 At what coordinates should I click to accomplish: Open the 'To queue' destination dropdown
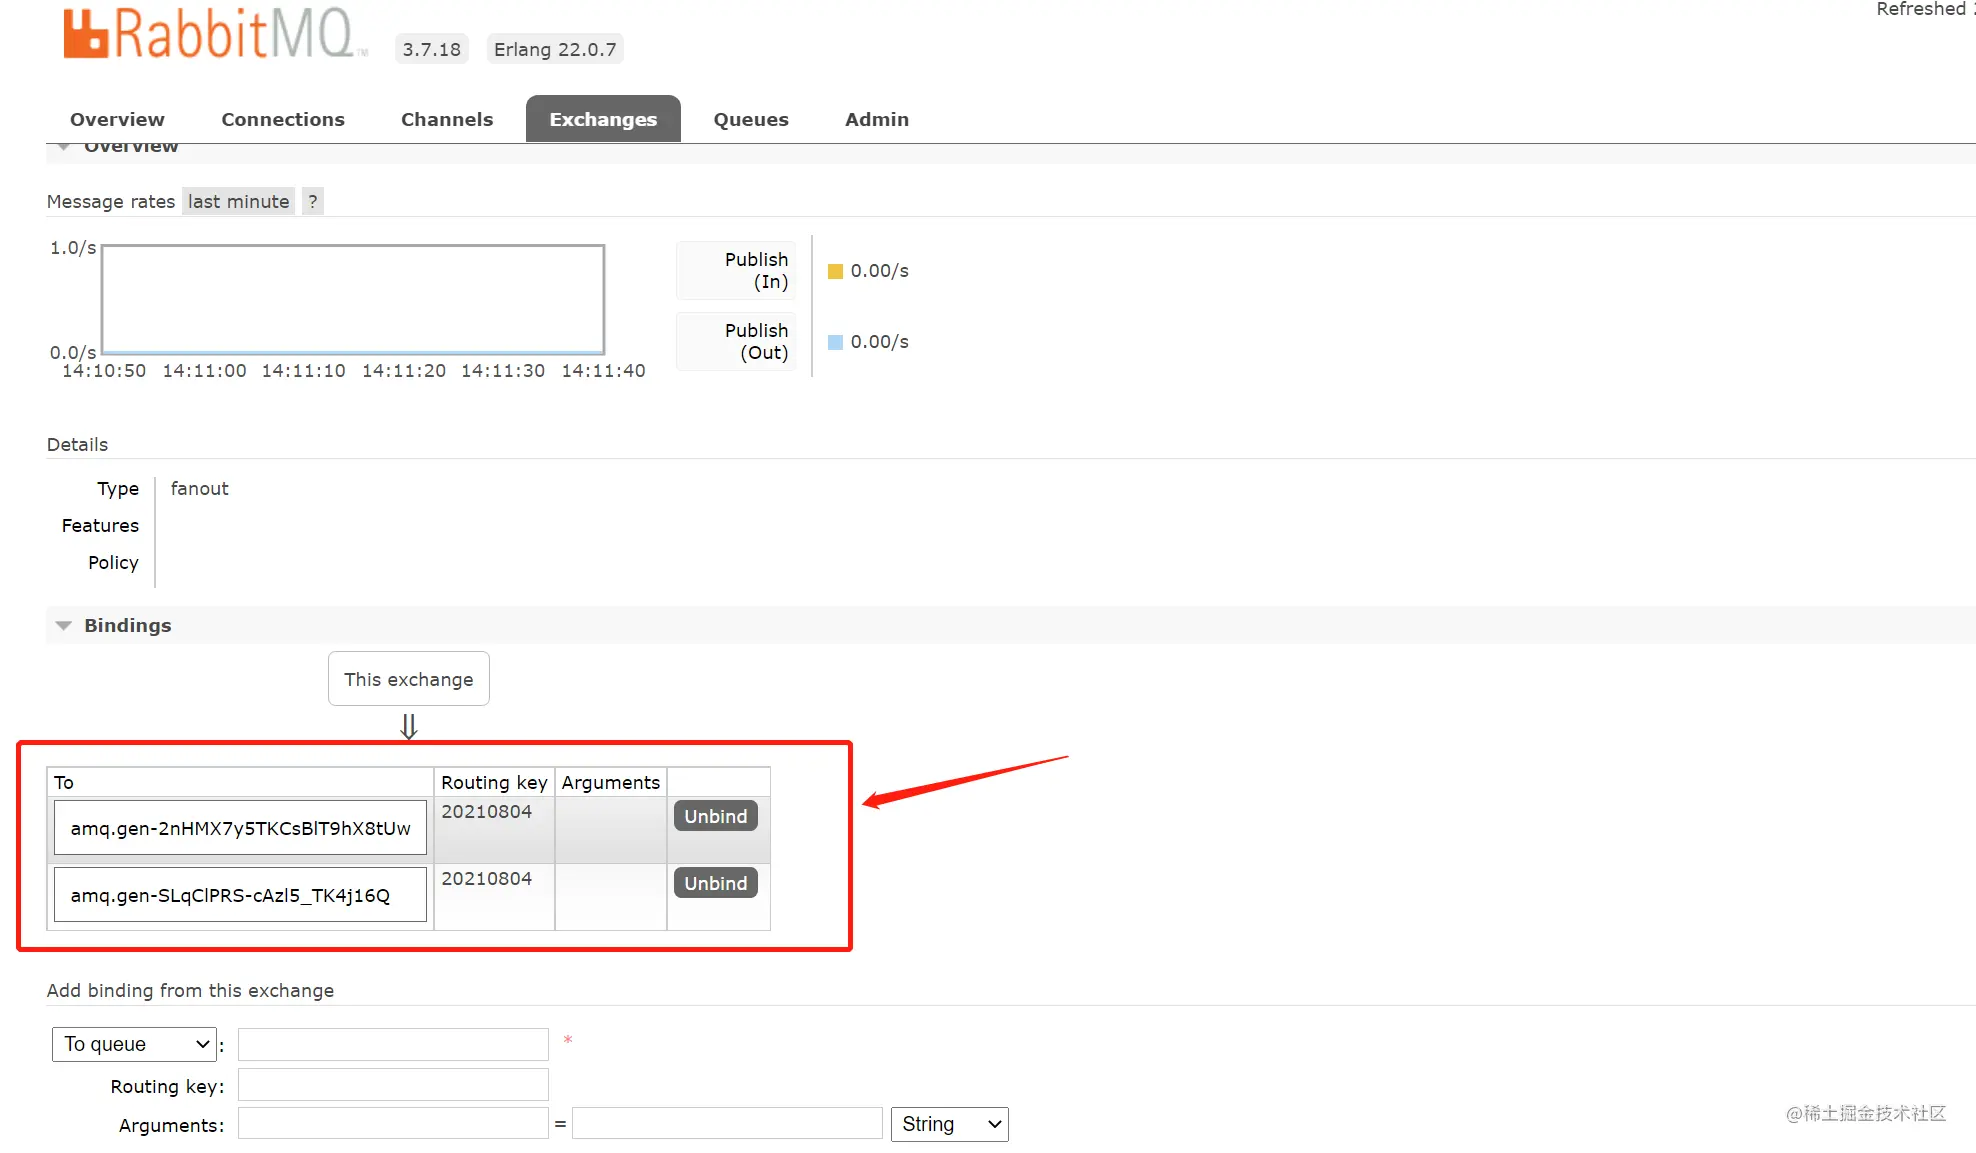pyautogui.click(x=134, y=1044)
